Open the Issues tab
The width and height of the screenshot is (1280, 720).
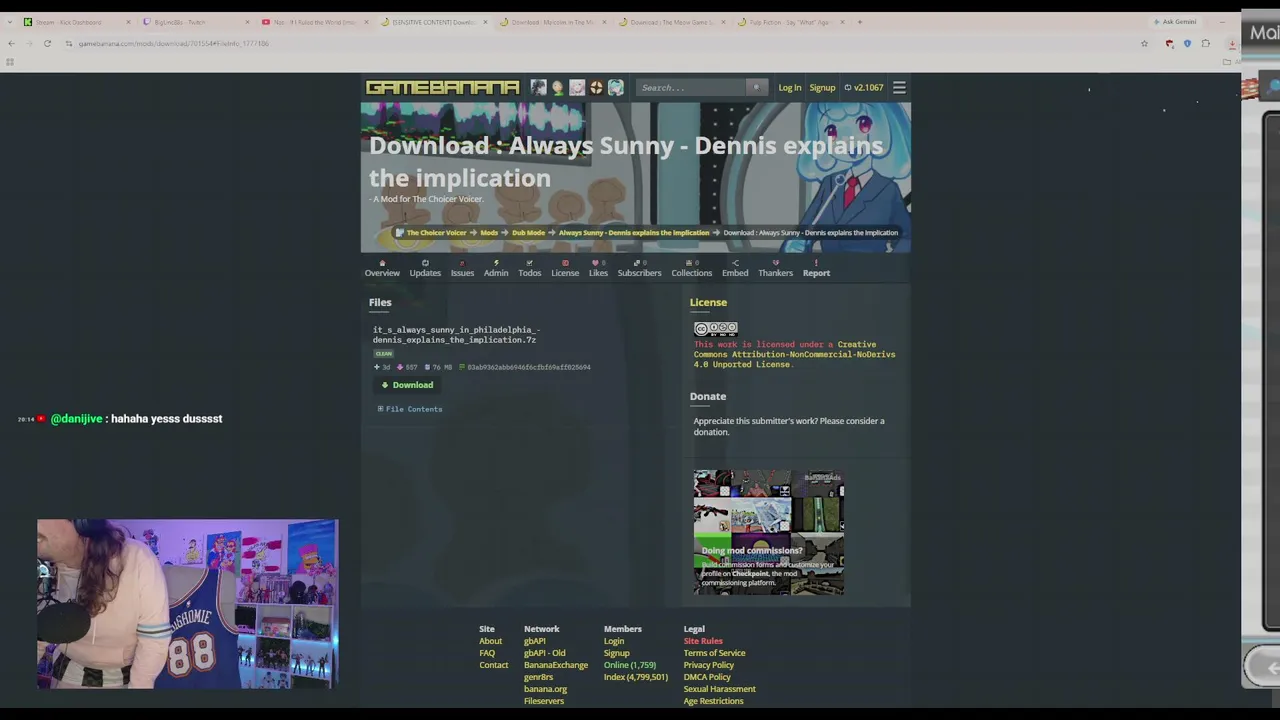(462, 268)
